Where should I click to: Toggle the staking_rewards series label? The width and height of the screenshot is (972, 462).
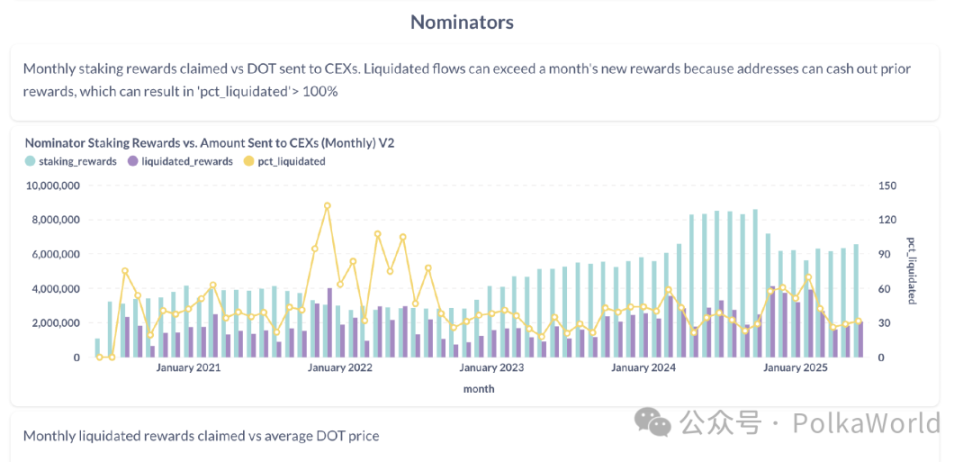pos(78,161)
